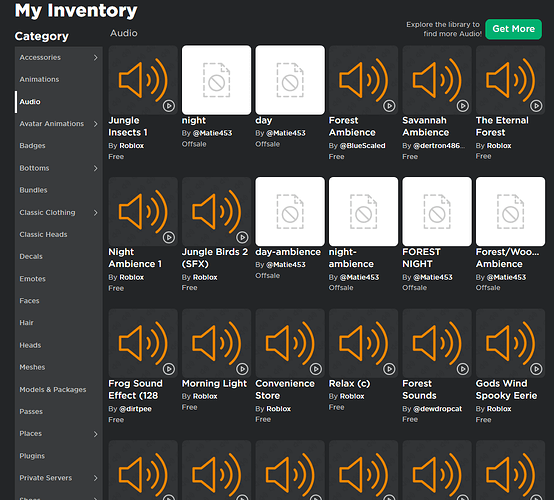
Task: Open the FOREST NIGHT placeholder thumbnail
Action: tap(437, 211)
